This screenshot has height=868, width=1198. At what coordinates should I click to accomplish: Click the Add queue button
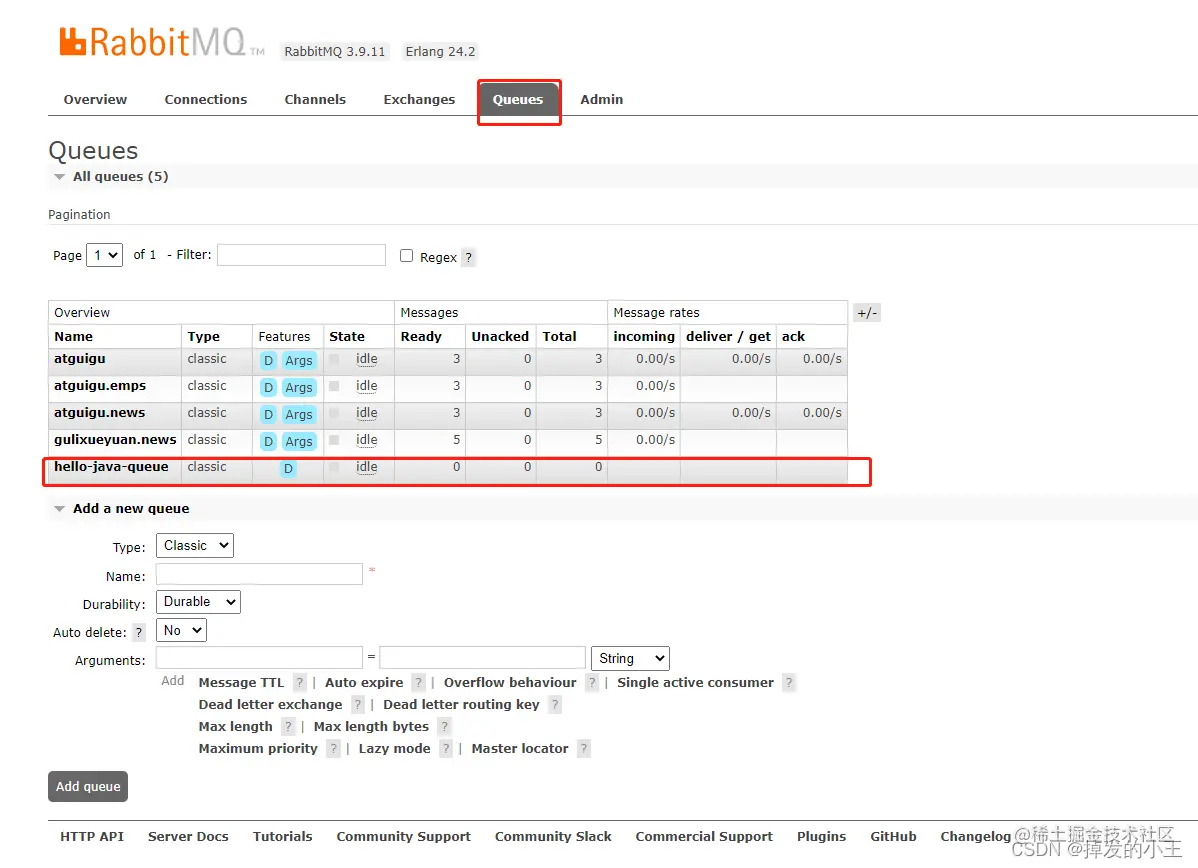[88, 786]
